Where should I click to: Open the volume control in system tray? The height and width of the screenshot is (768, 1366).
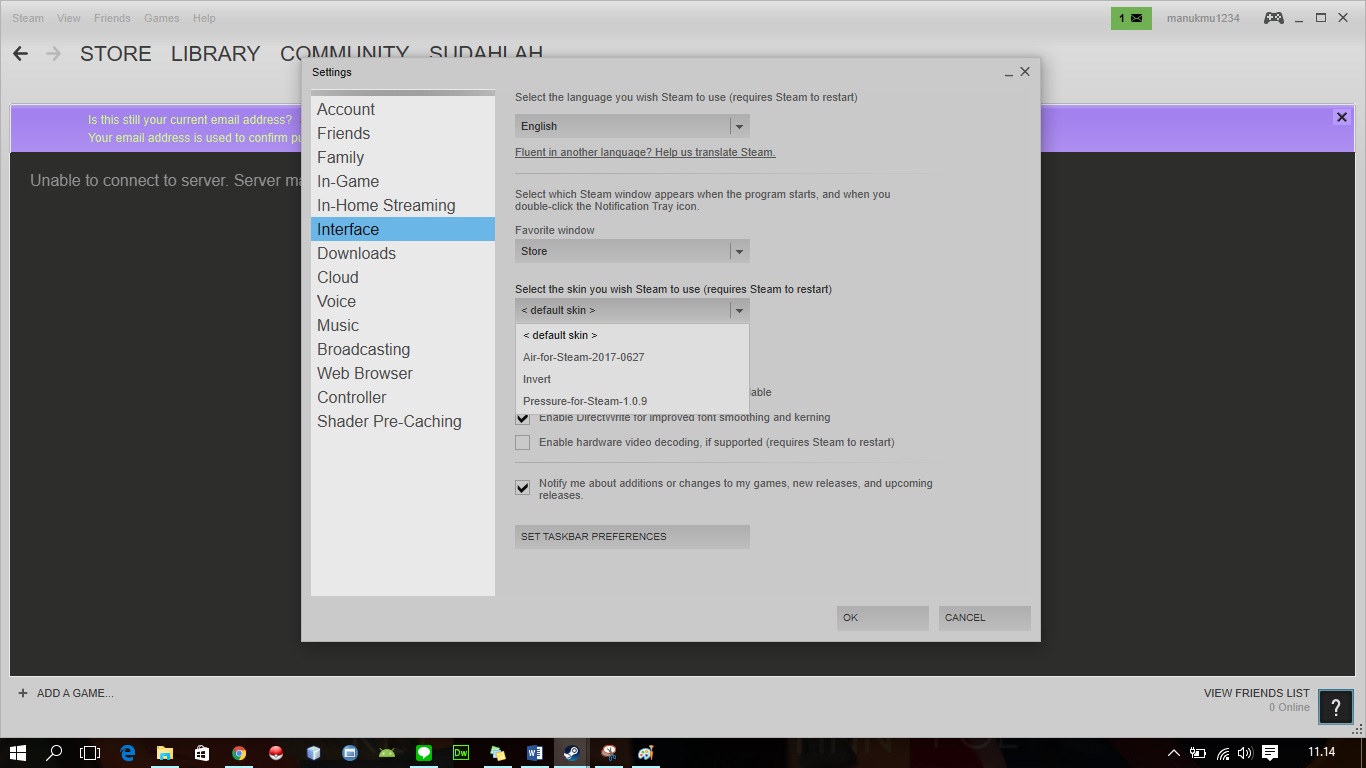pos(1245,753)
